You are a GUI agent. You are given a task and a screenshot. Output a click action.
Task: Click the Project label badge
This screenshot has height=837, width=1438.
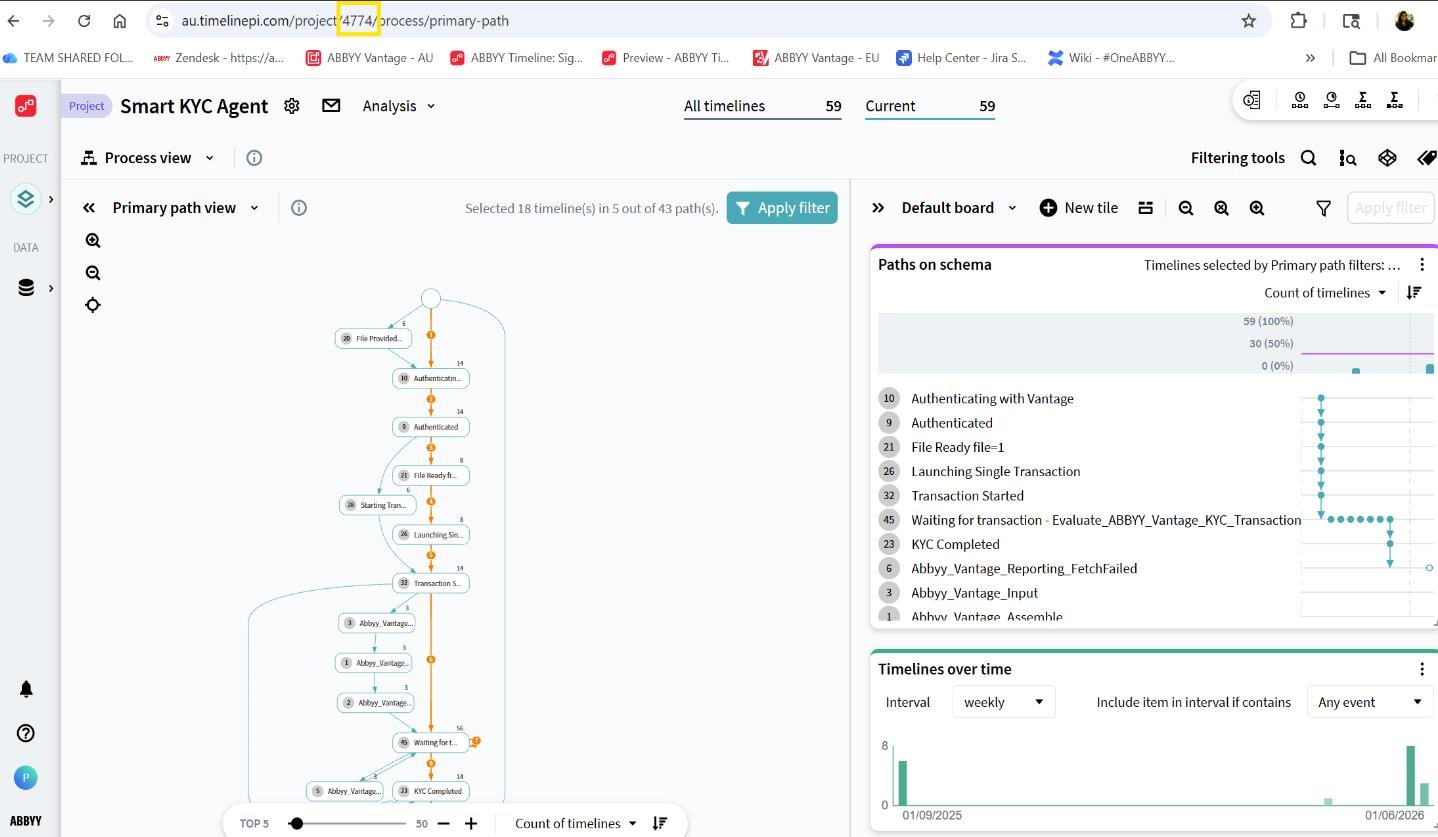point(86,106)
